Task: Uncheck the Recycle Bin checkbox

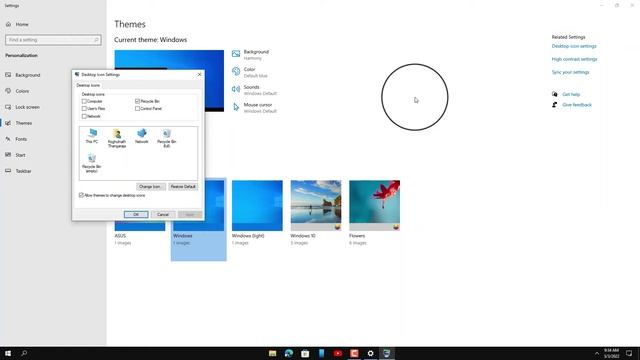Action: click(138, 101)
